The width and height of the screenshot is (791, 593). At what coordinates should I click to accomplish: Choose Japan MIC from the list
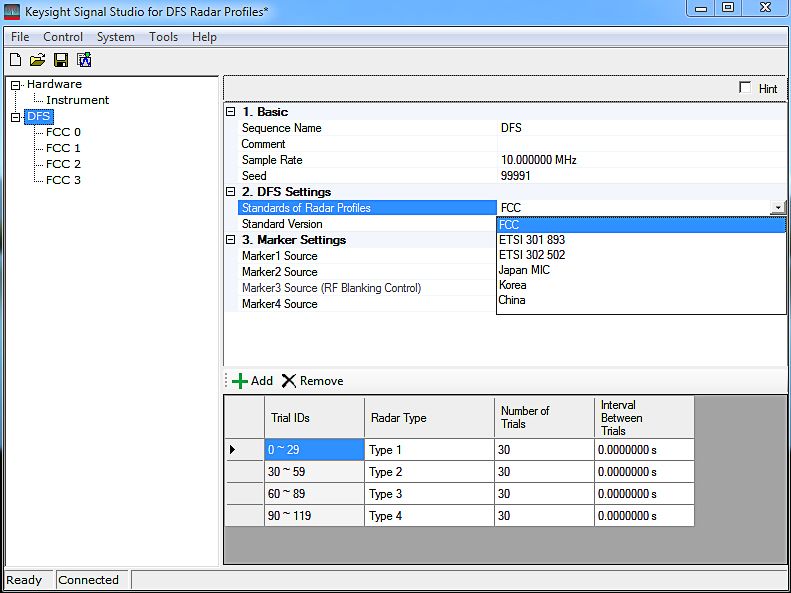tap(641, 270)
